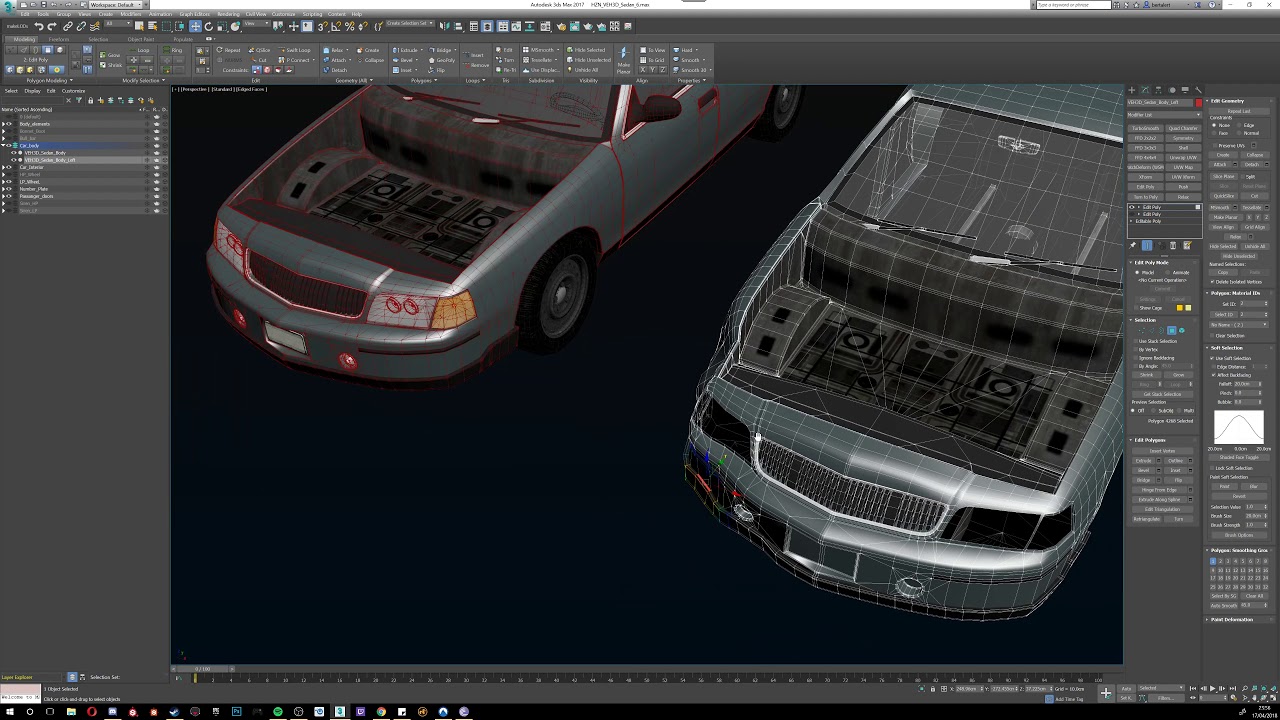The image size is (1280, 720).
Task: Toggle the Angle Snap icon
Action: pos(335,26)
